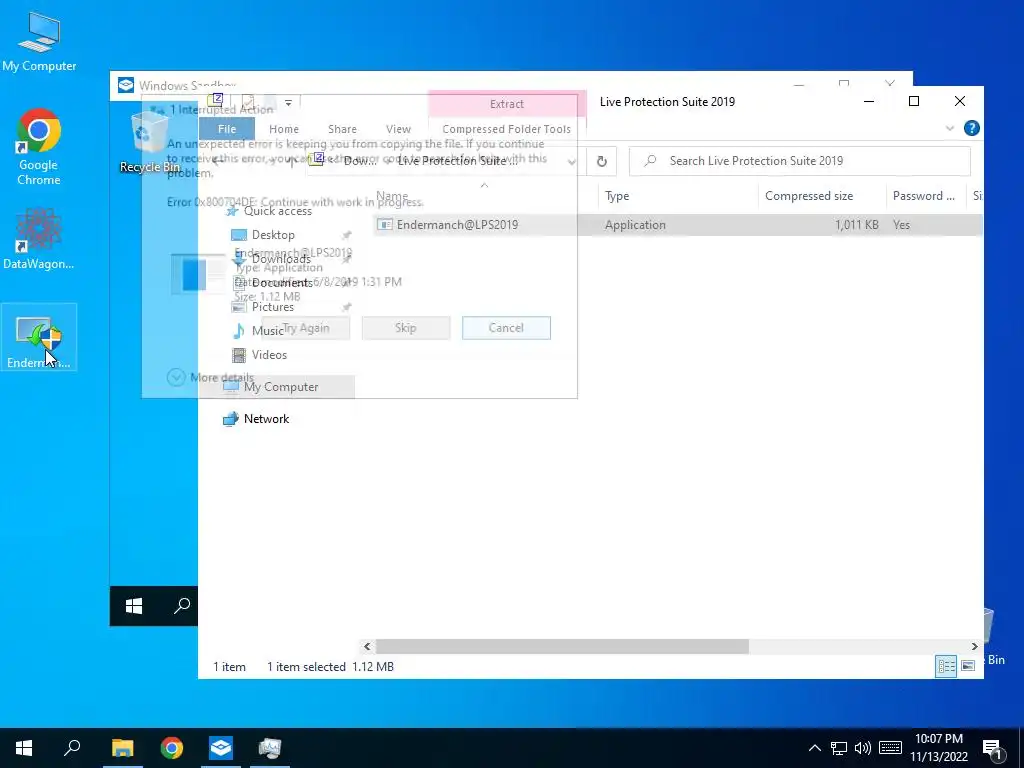This screenshot has height=768, width=1024.
Task: Select the Endermanch@LPS2019 file row
Action: point(677,225)
